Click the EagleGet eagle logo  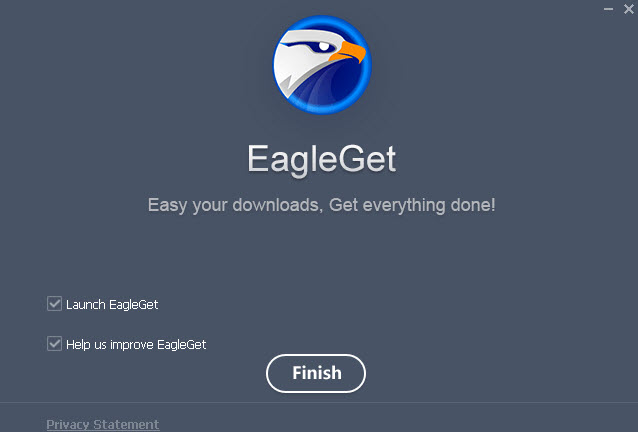[321, 65]
